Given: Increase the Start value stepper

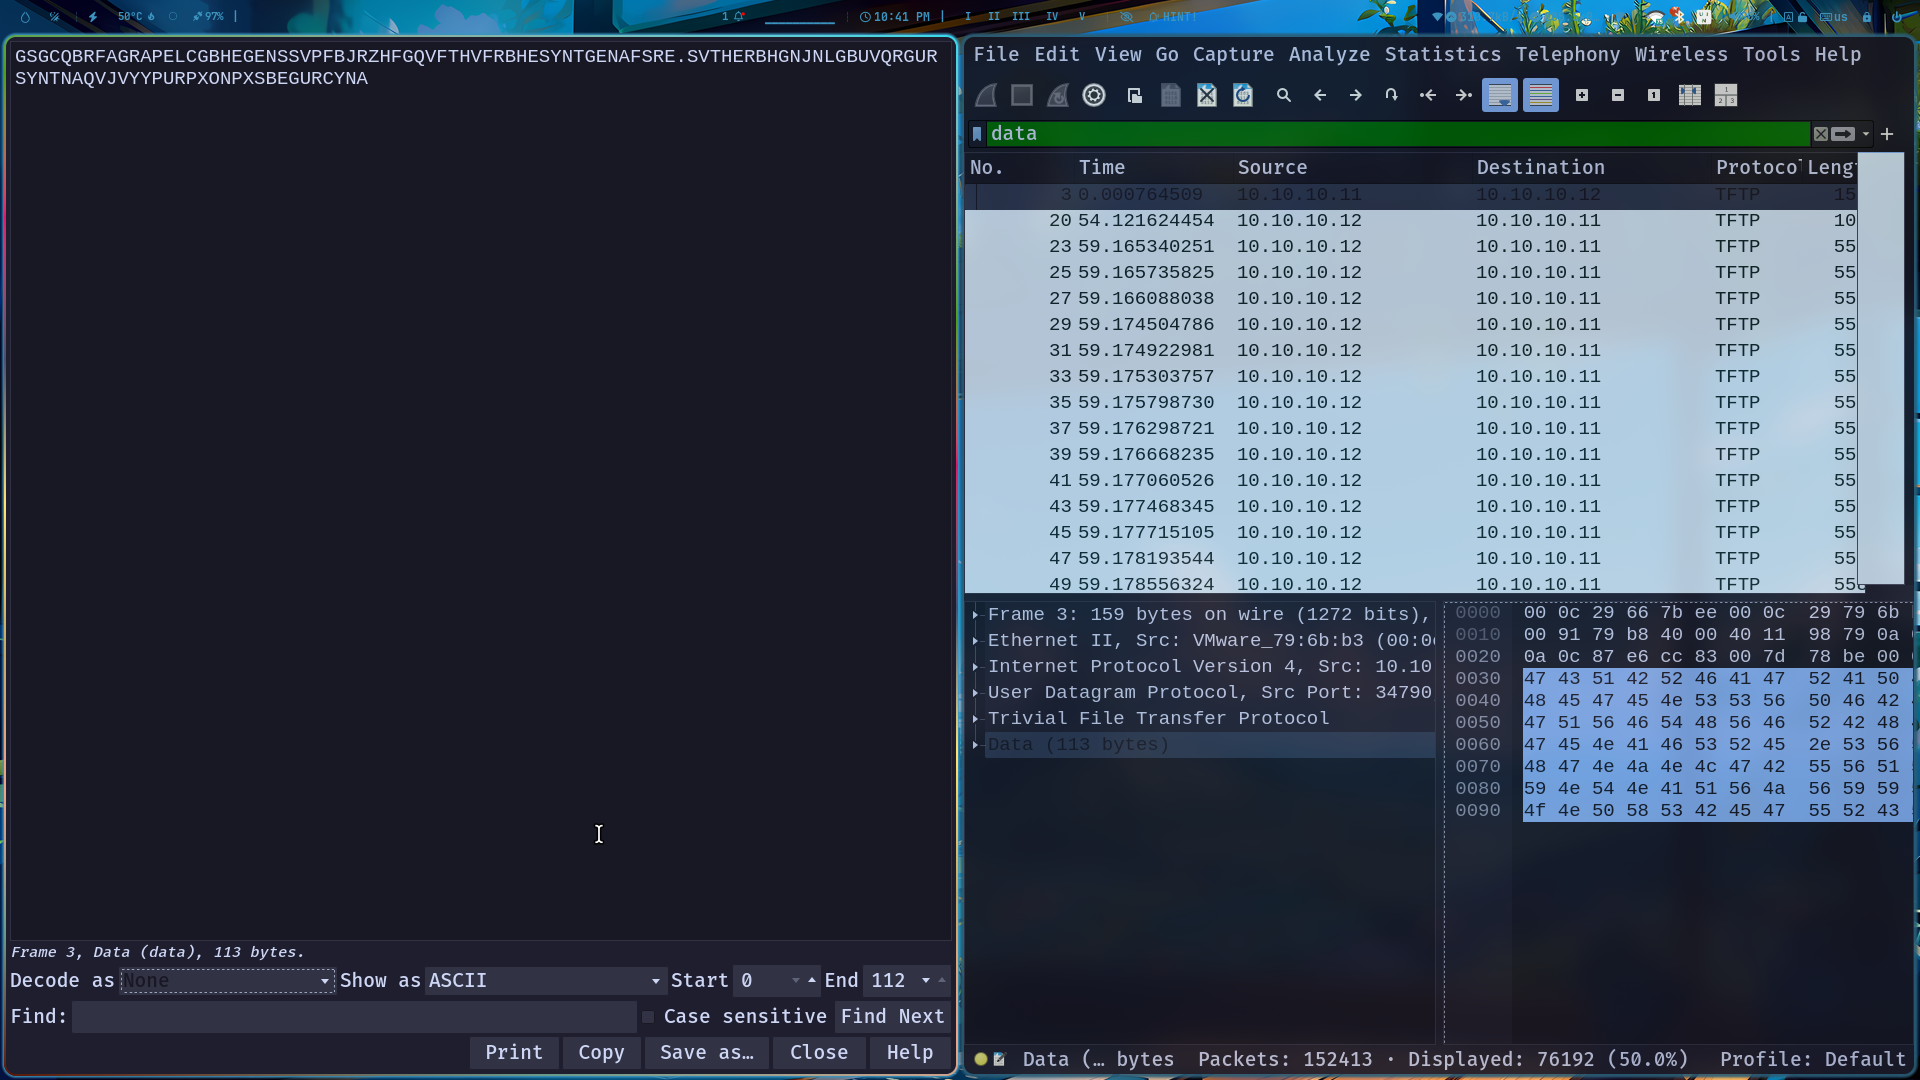Looking at the screenshot, I should click(x=811, y=980).
